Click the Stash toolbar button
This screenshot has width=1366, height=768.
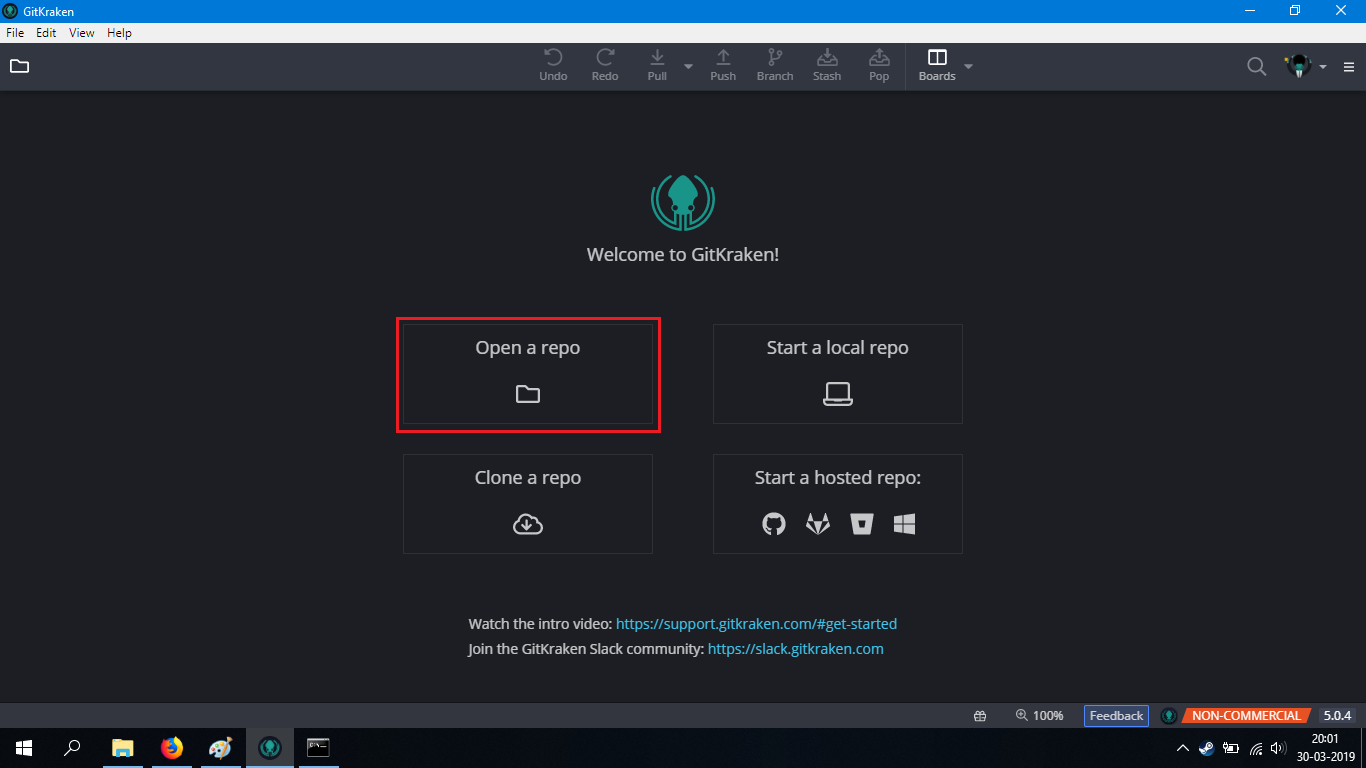click(x=827, y=66)
